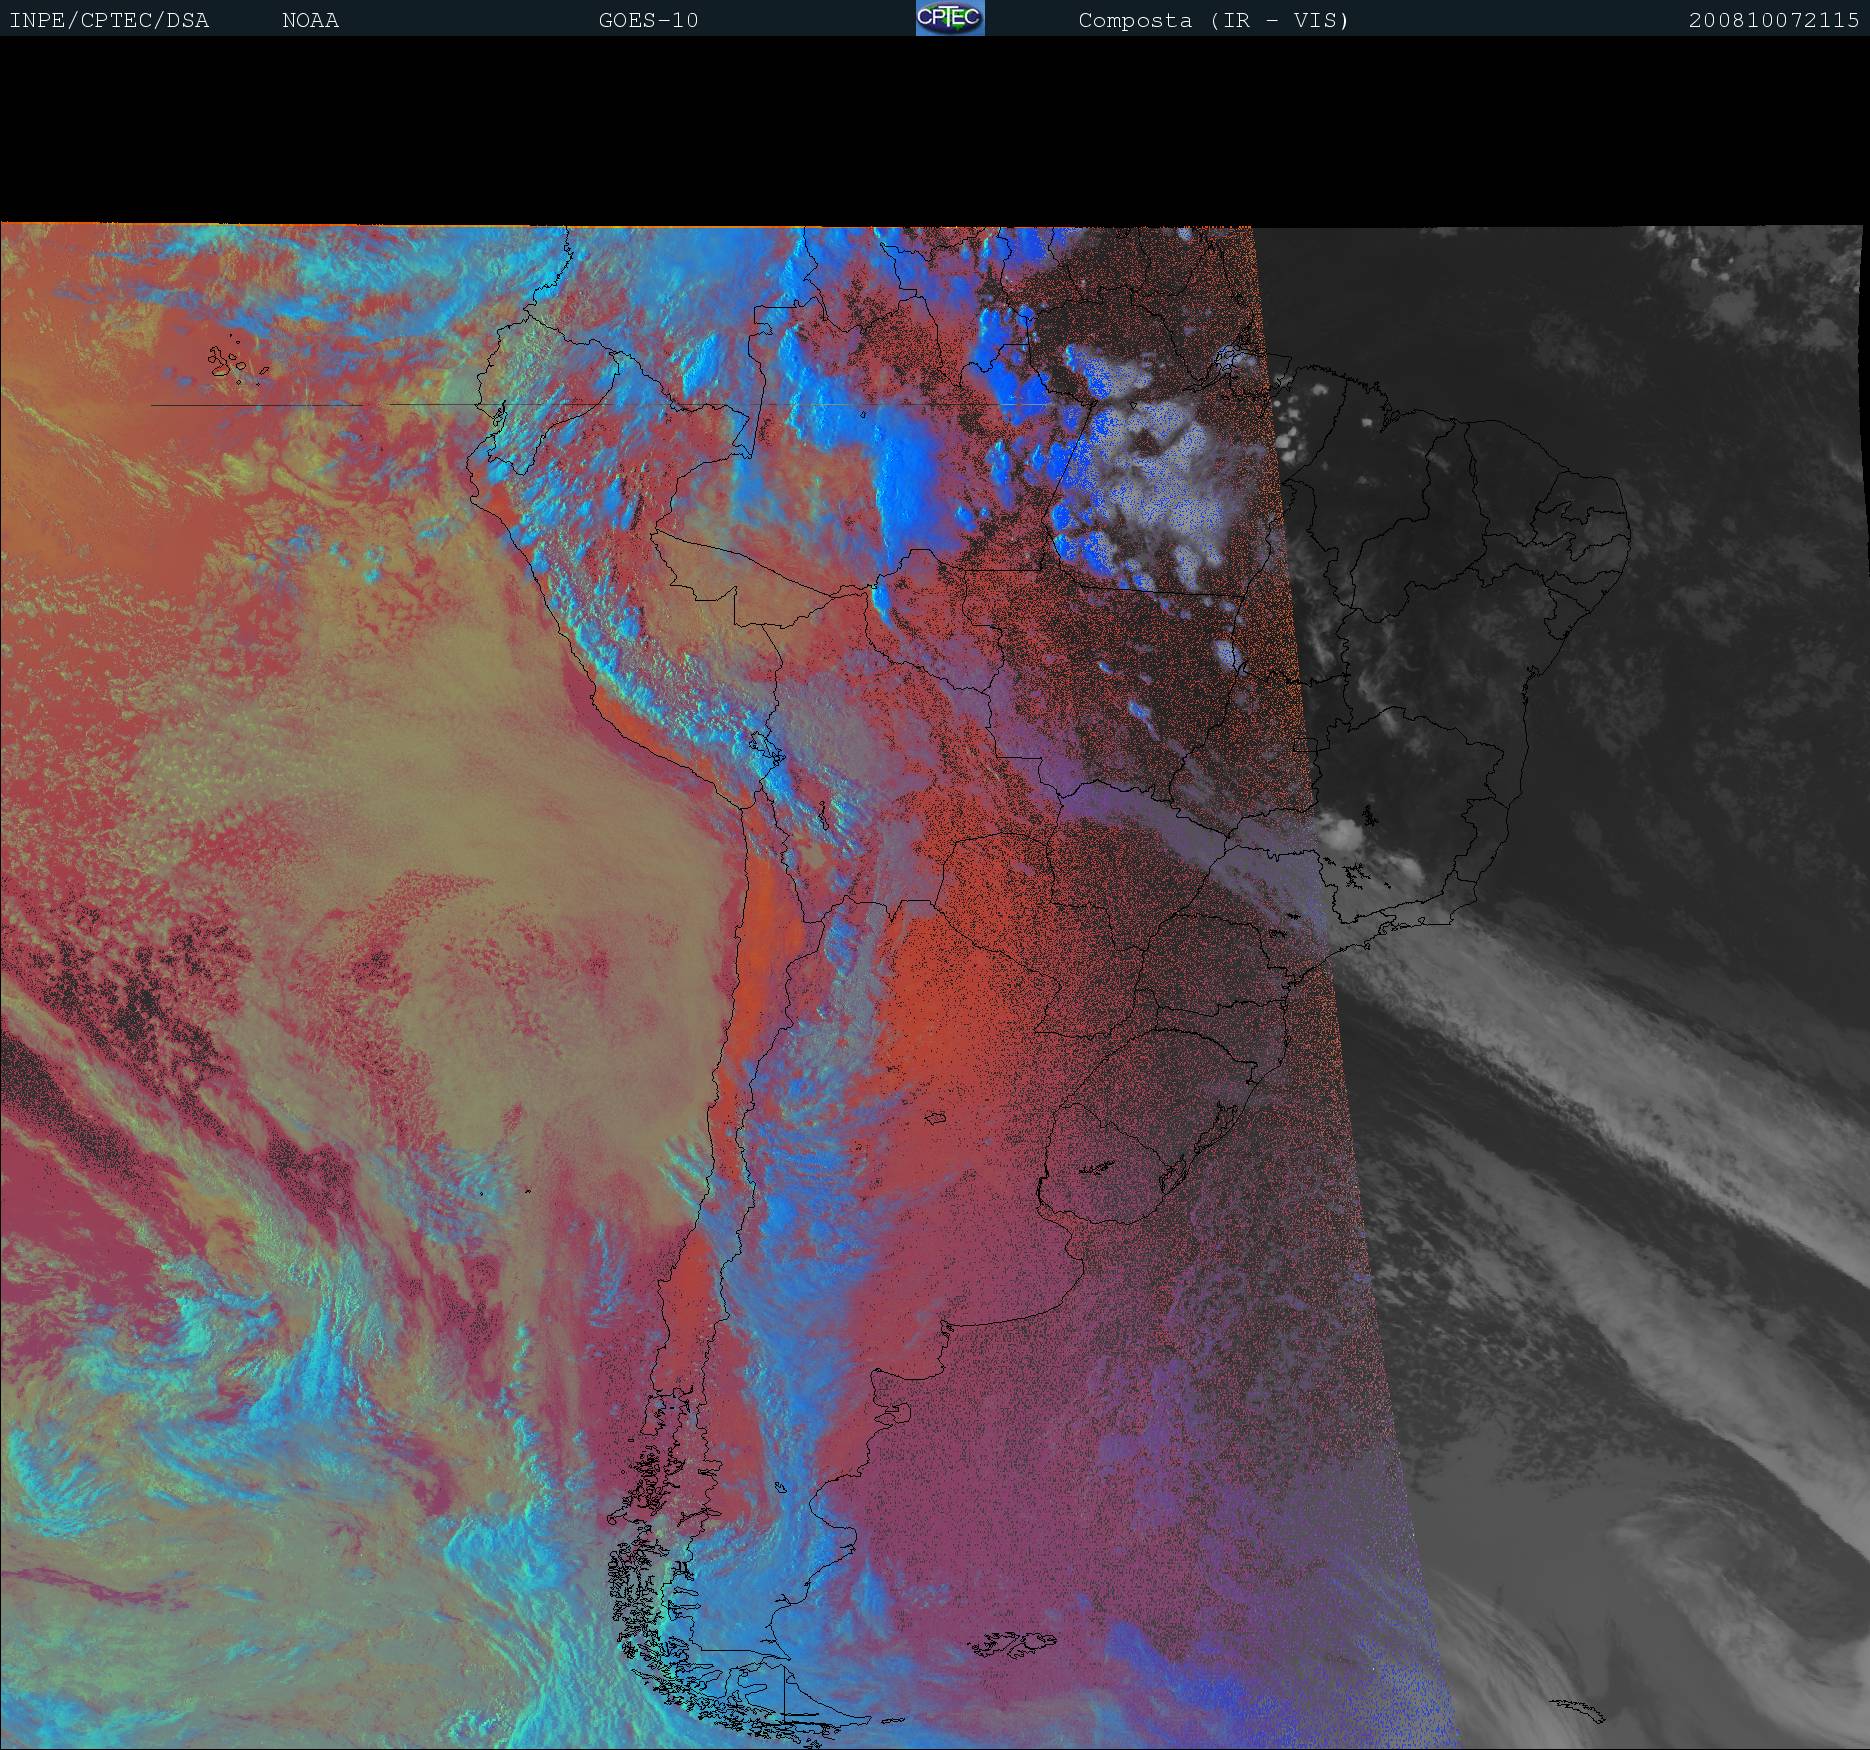The height and width of the screenshot is (1750, 1870).
Task: Select the 200810072115 timestamp
Action: [x=1773, y=20]
